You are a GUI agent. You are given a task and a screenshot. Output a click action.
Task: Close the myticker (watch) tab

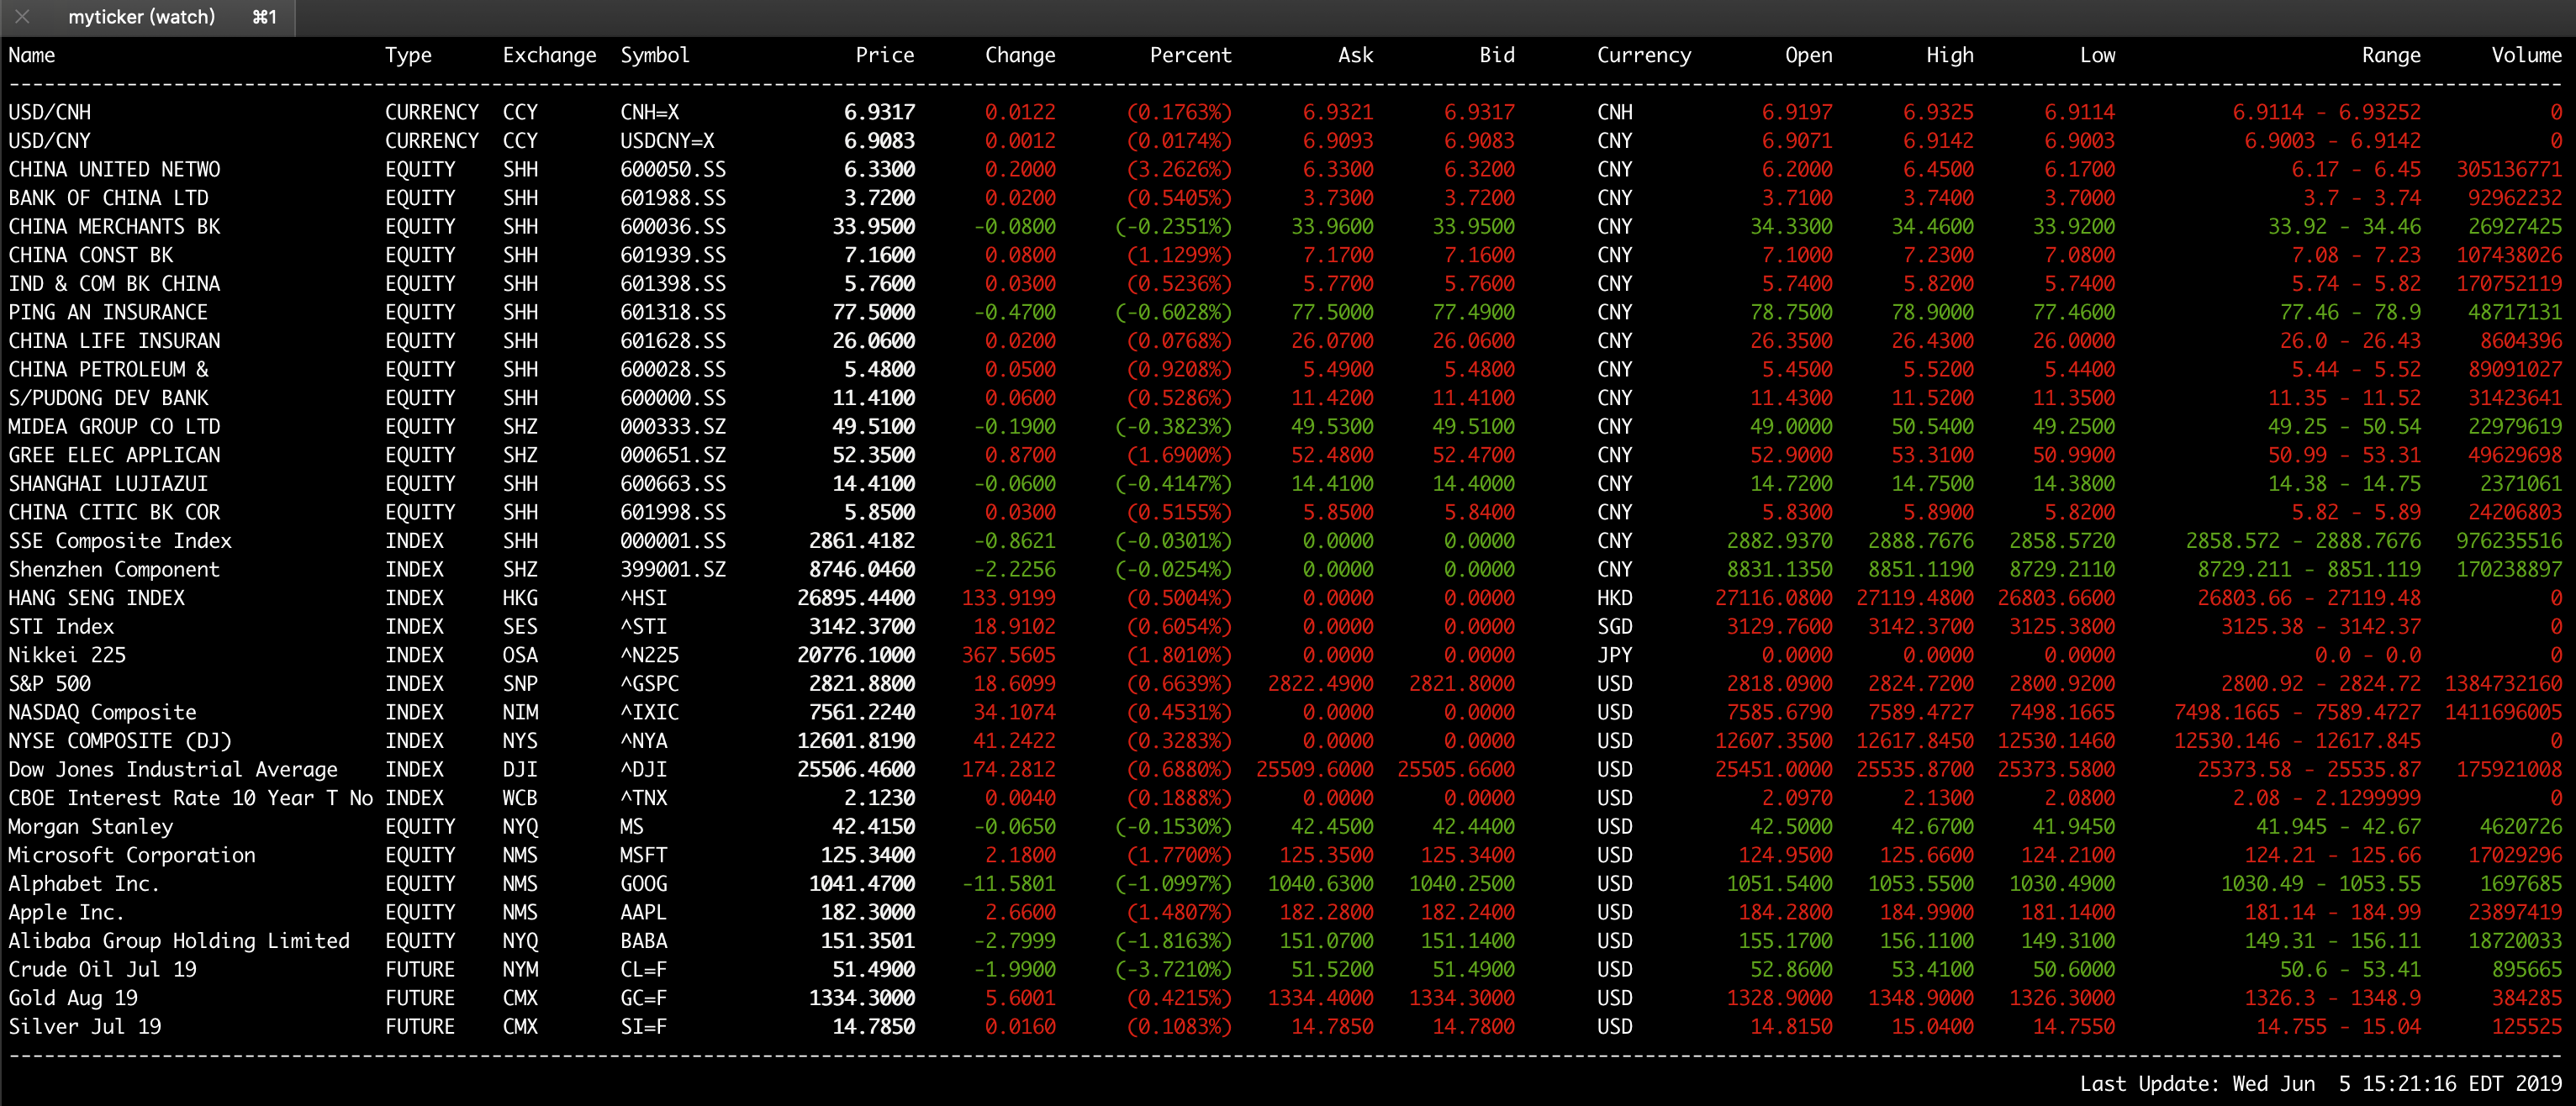point(22,17)
